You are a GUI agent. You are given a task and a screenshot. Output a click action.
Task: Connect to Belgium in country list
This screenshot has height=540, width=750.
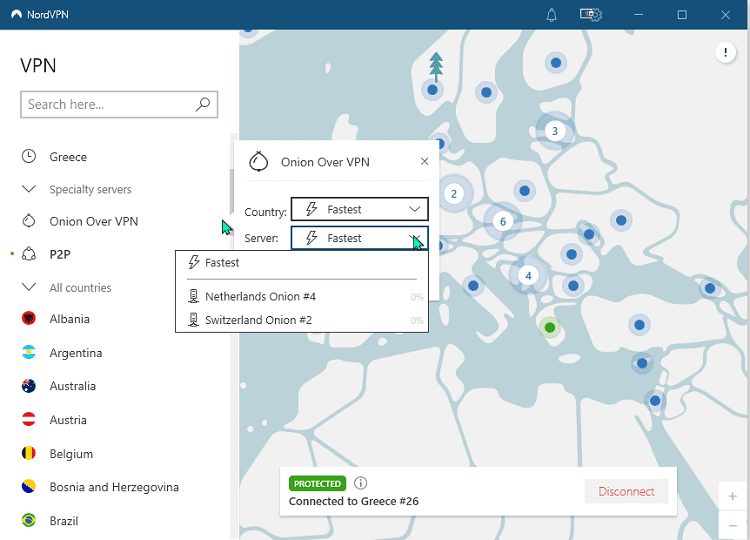[71, 454]
